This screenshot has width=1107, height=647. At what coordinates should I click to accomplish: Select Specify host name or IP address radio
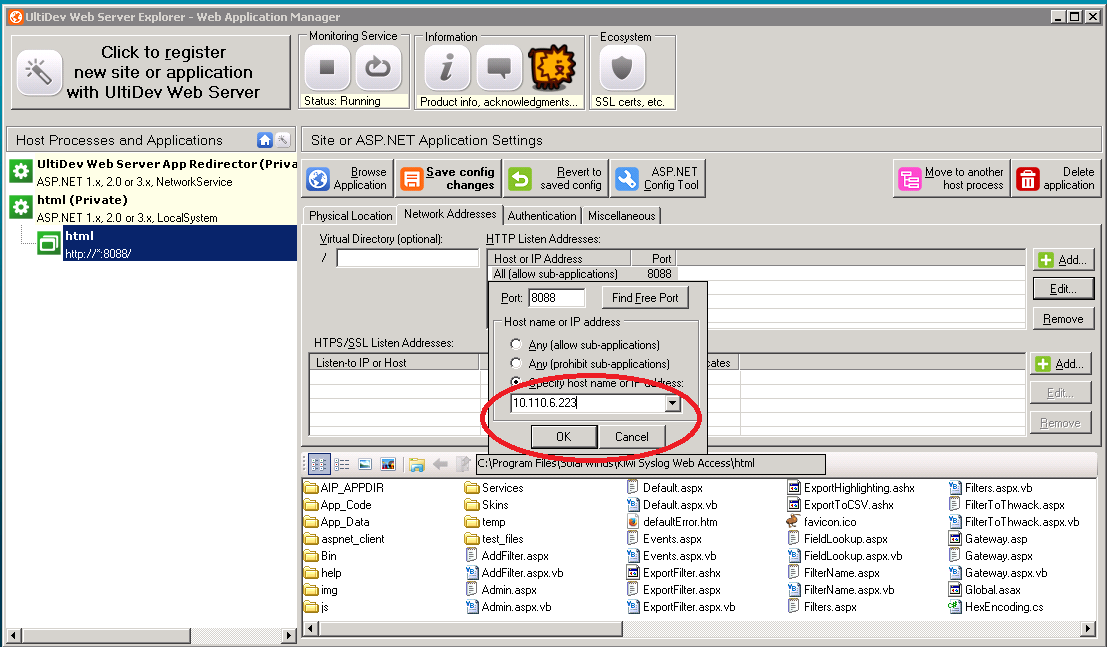tap(515, 382)
